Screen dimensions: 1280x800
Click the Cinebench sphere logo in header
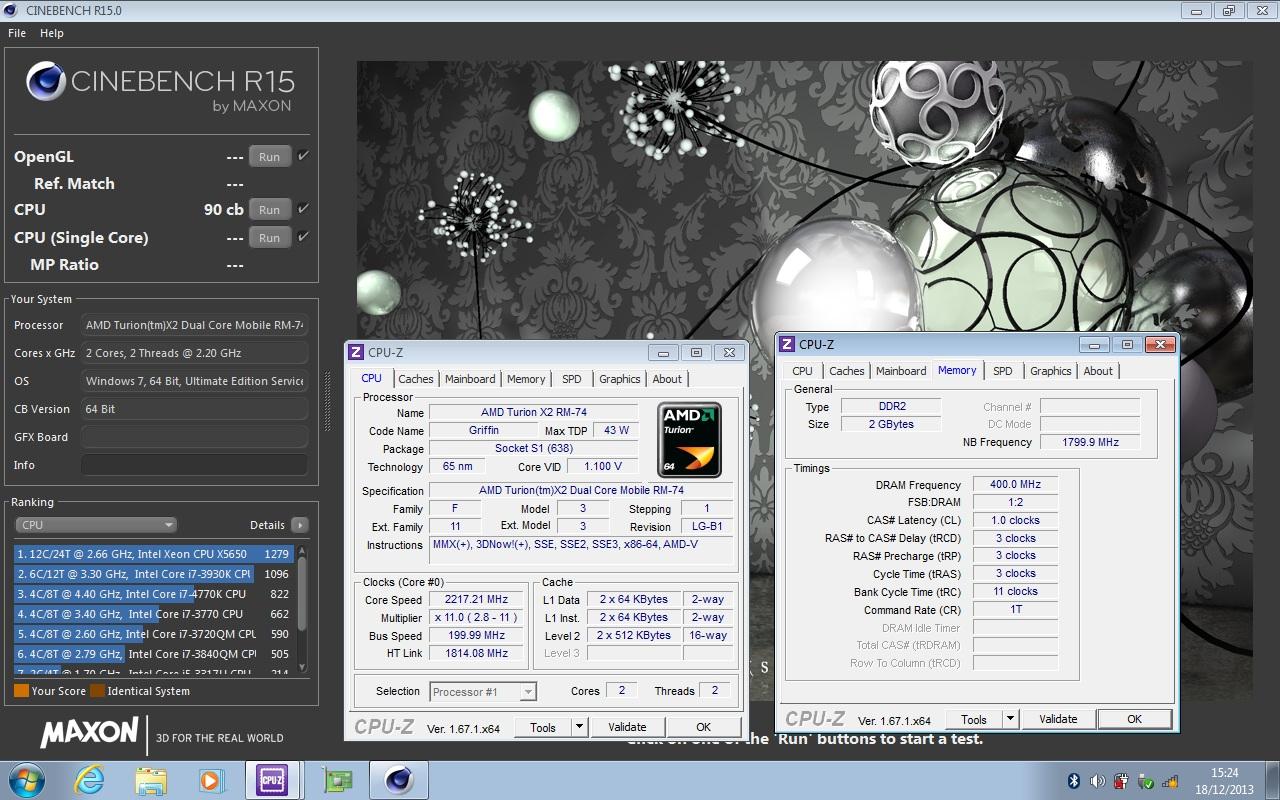[46, 82]
